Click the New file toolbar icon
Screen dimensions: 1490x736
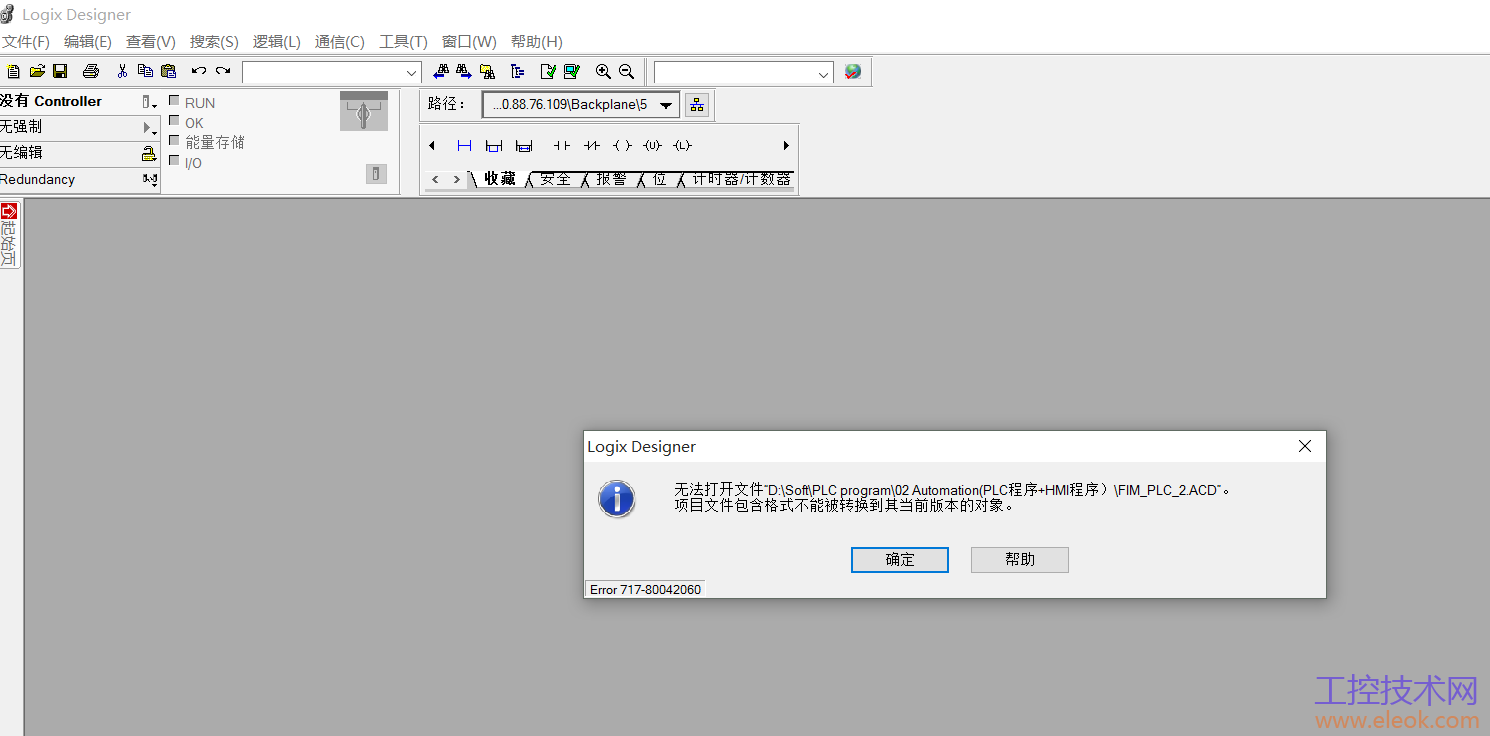point(13,71)
